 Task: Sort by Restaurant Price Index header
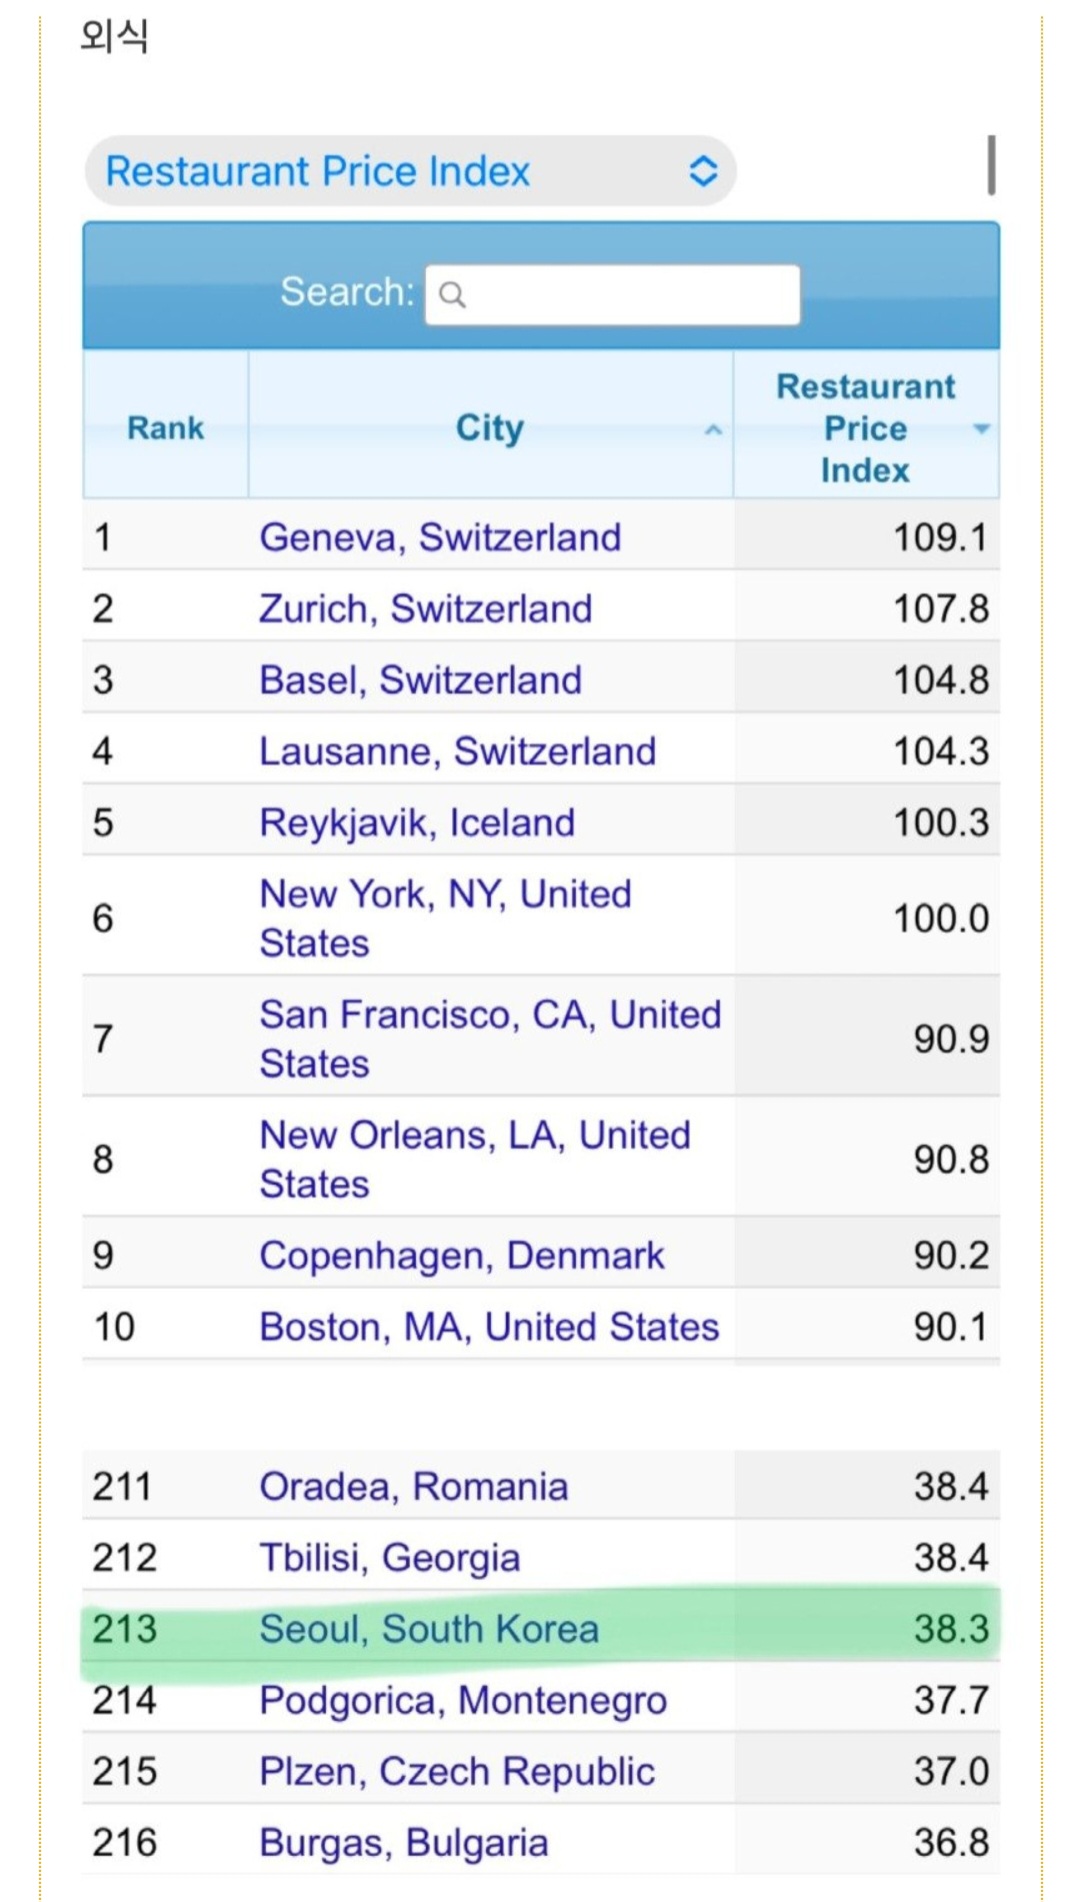pos(866,427)
